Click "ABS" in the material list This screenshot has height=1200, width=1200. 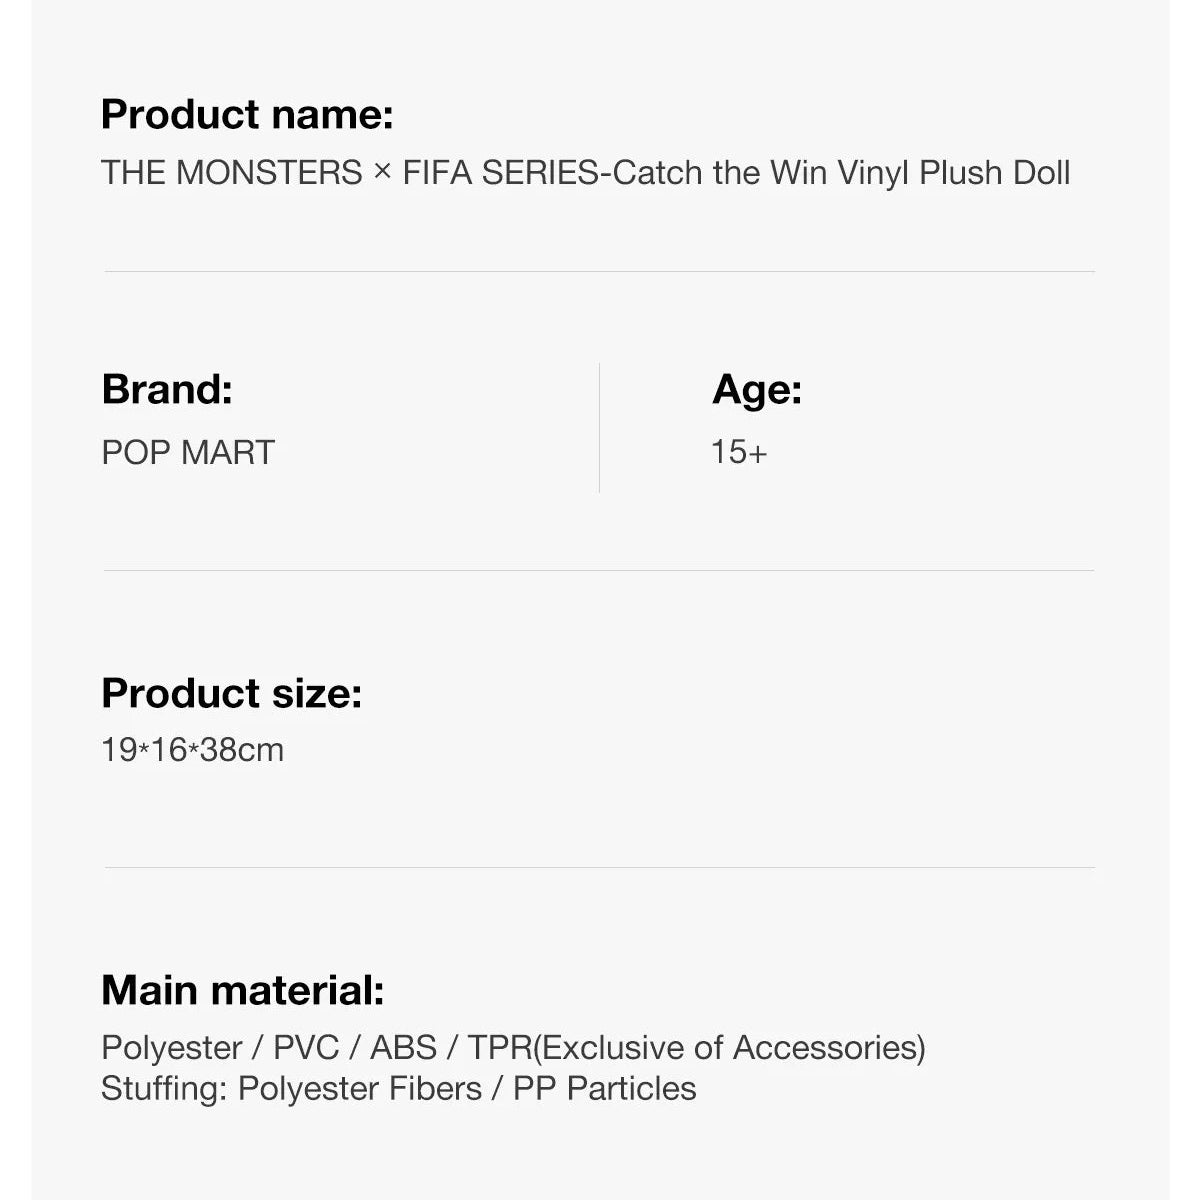pos(403,1047)
